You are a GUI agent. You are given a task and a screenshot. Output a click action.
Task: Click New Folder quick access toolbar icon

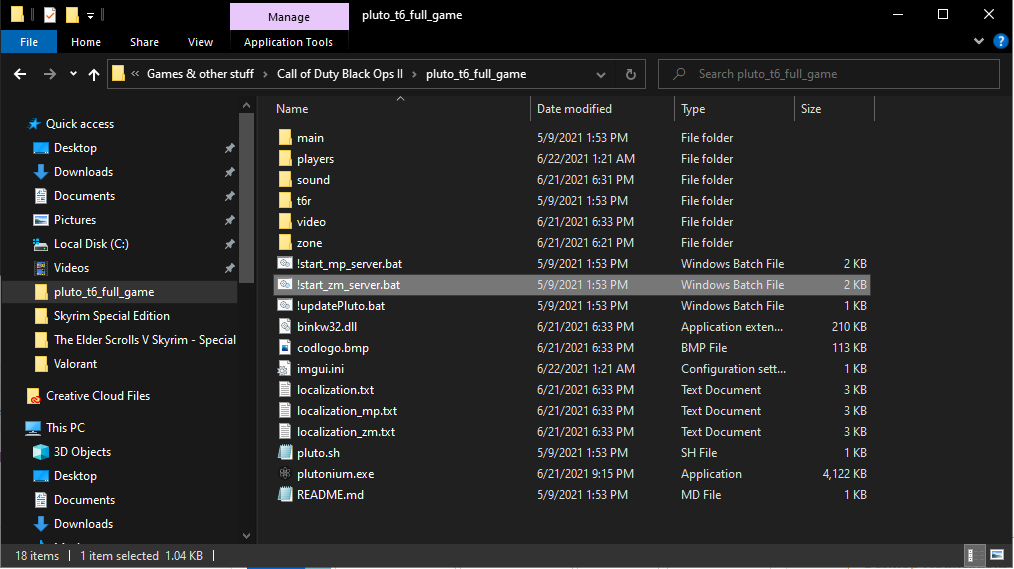(x=72, y=14)
